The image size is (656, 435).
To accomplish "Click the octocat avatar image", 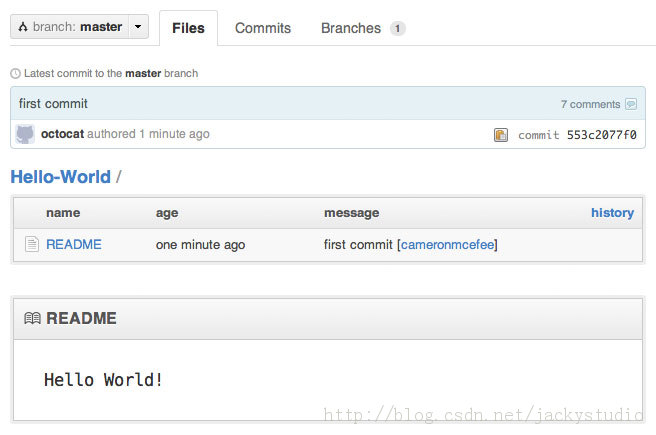I will [26, 134].
